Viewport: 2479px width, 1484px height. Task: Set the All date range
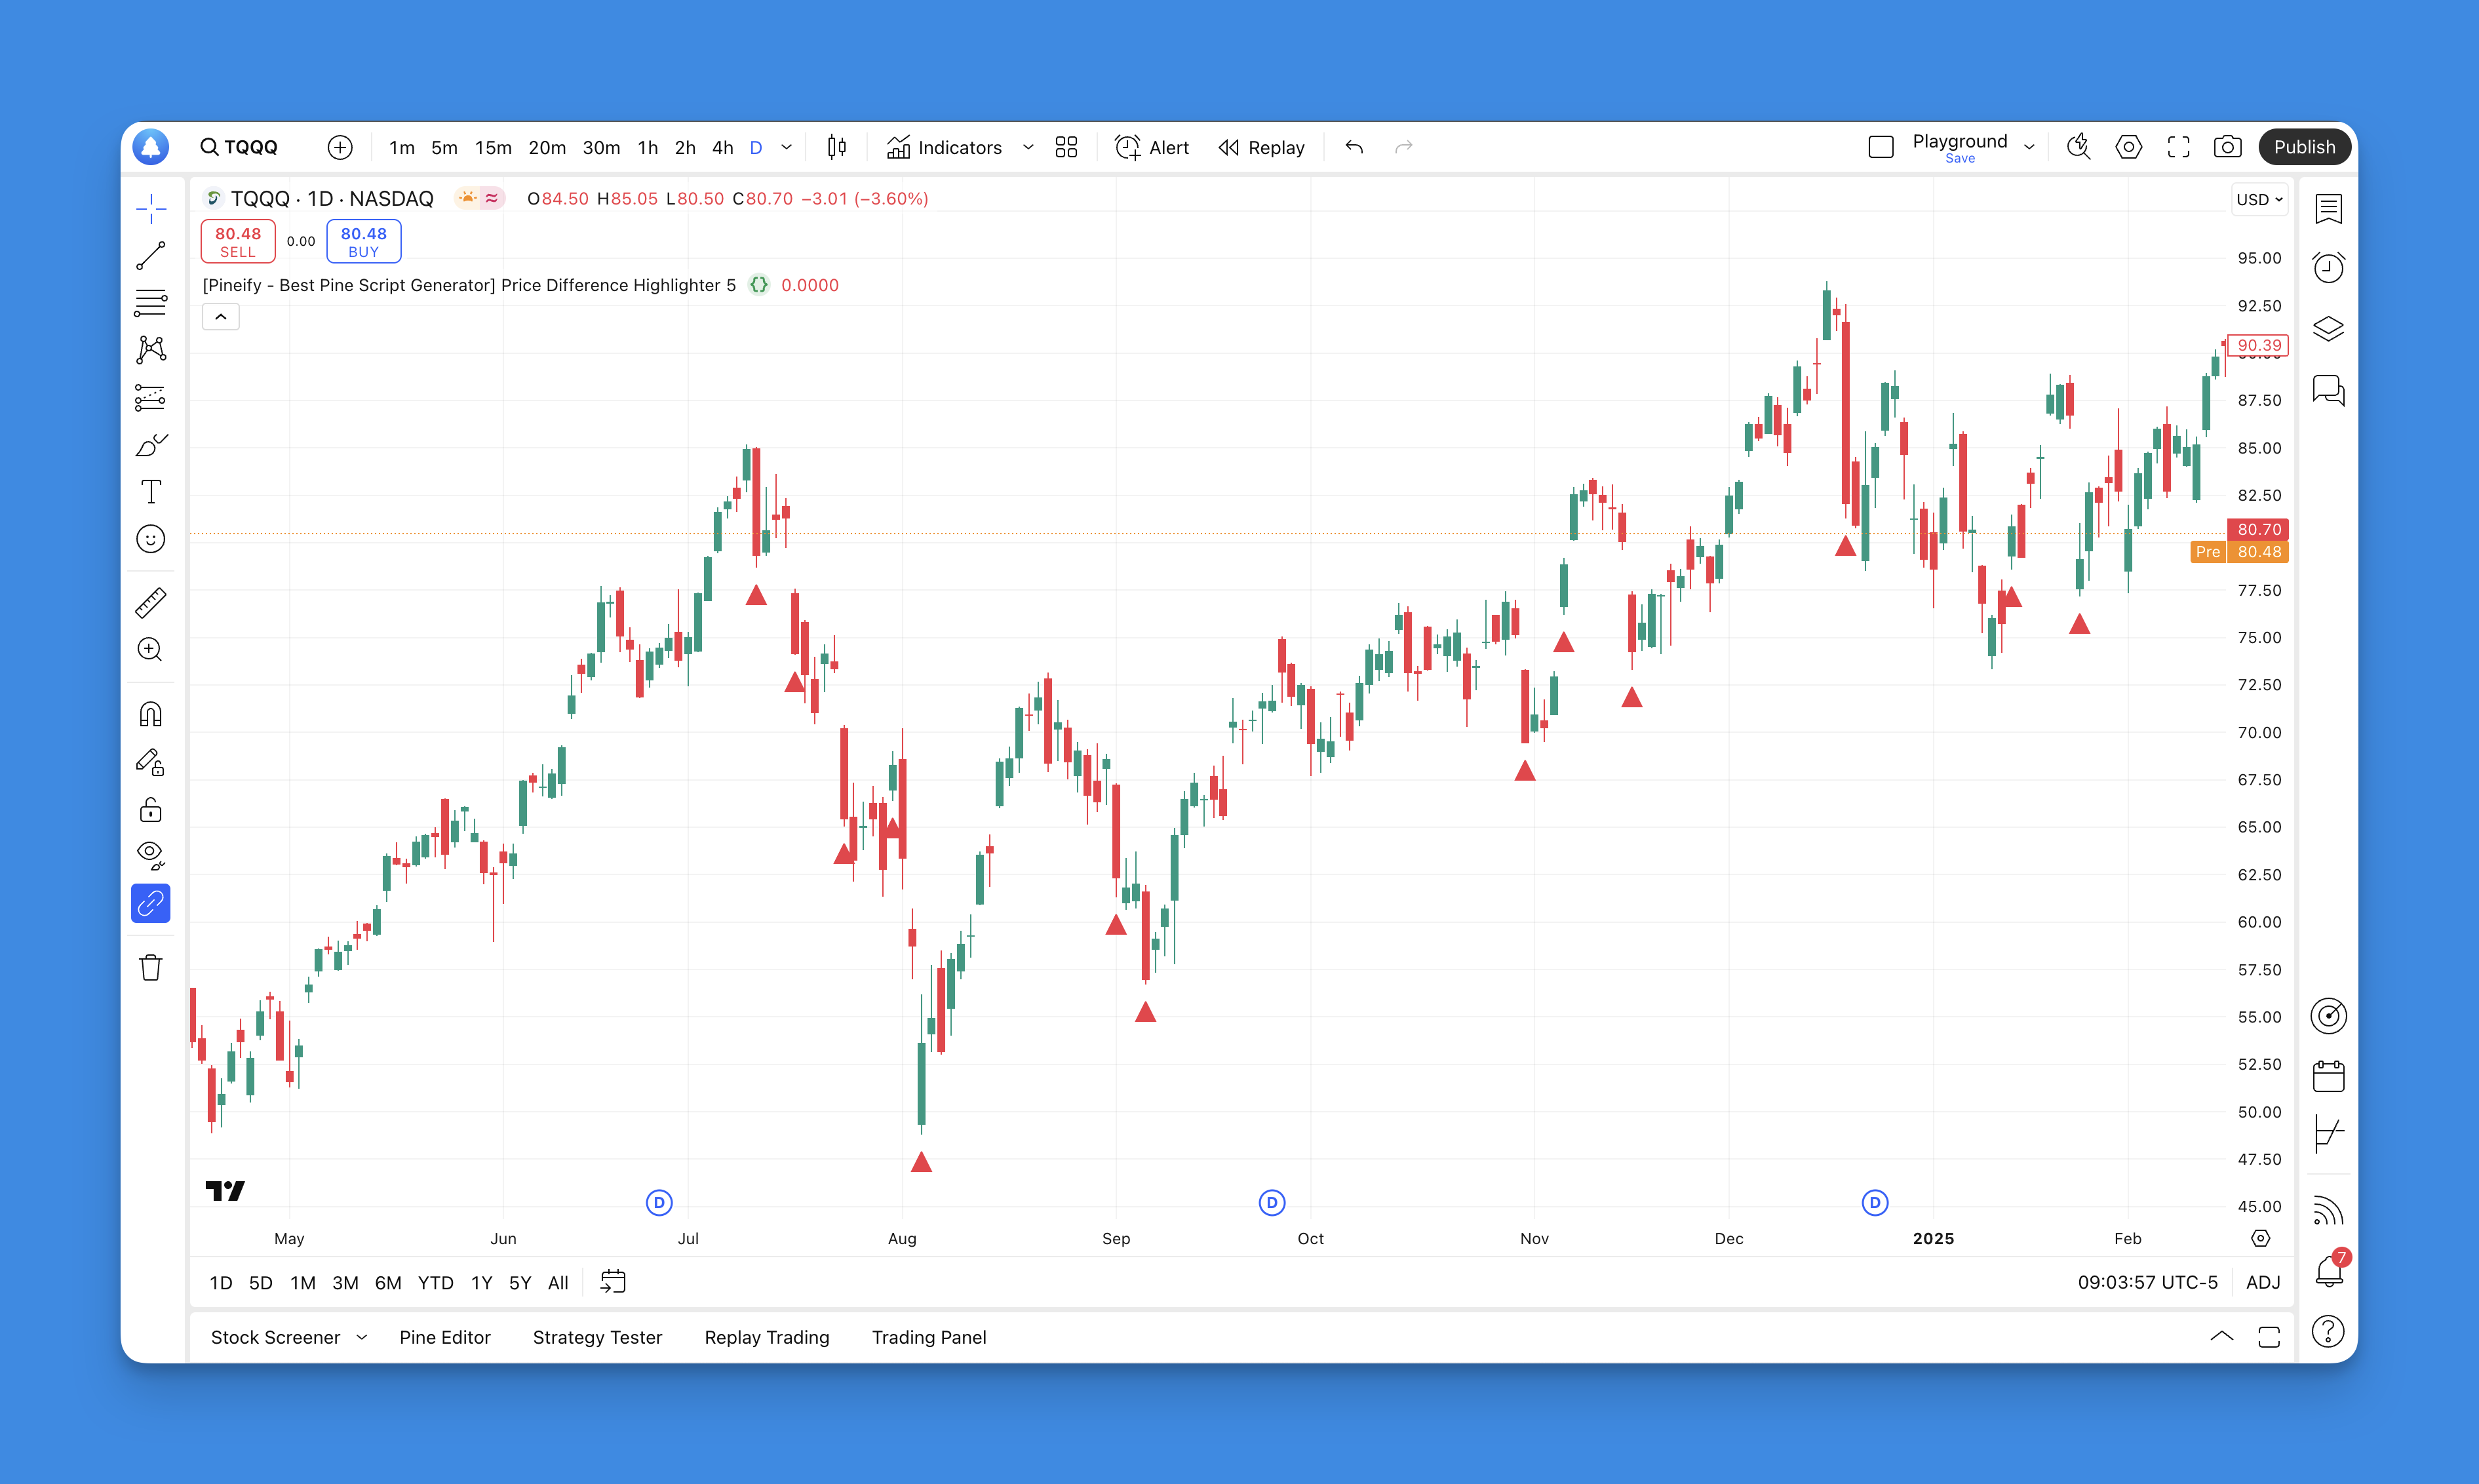[x=558, y=1283]
